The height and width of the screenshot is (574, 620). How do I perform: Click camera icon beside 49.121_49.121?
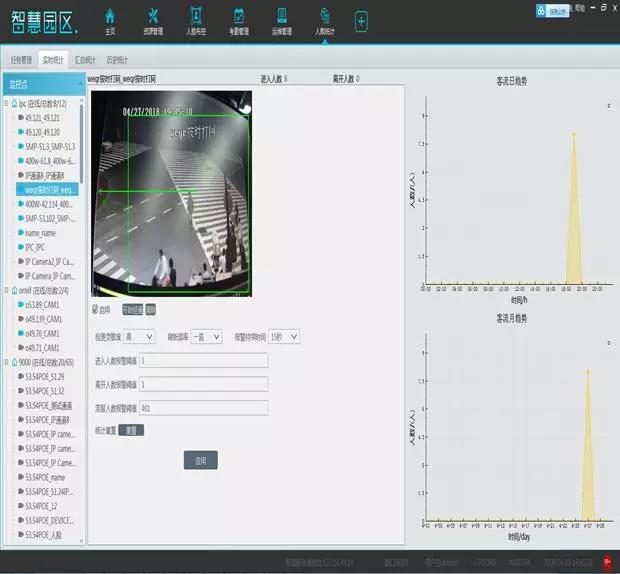coord(20,117)
